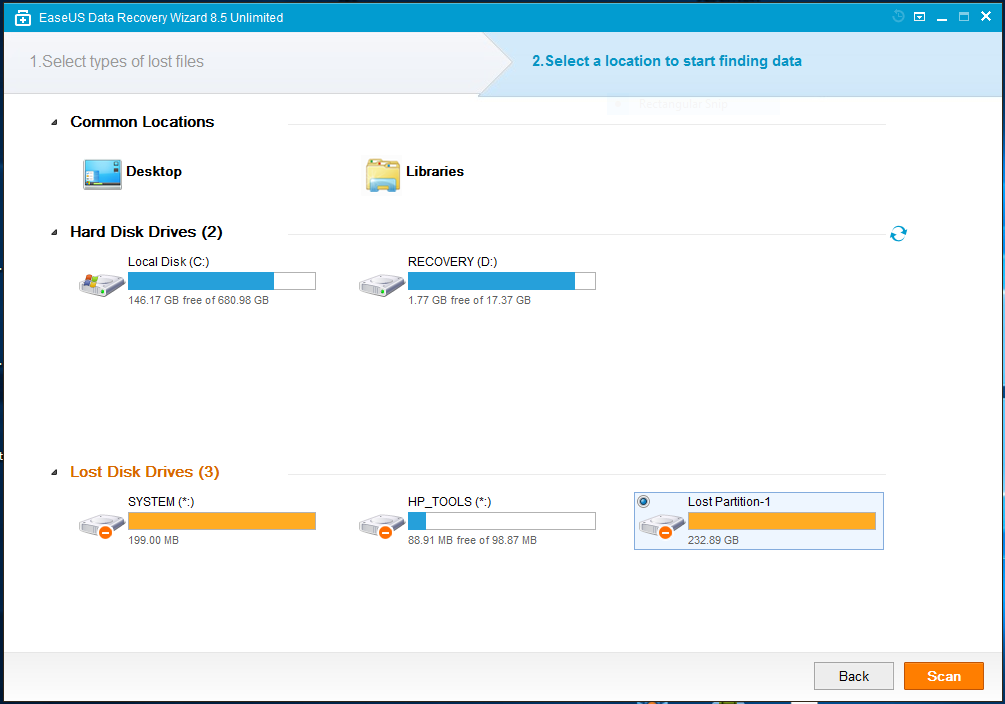This screenshot has width=1005, height=704.
Task: Collapse the Hard Disk Drives section
Action: click(54, 232)
